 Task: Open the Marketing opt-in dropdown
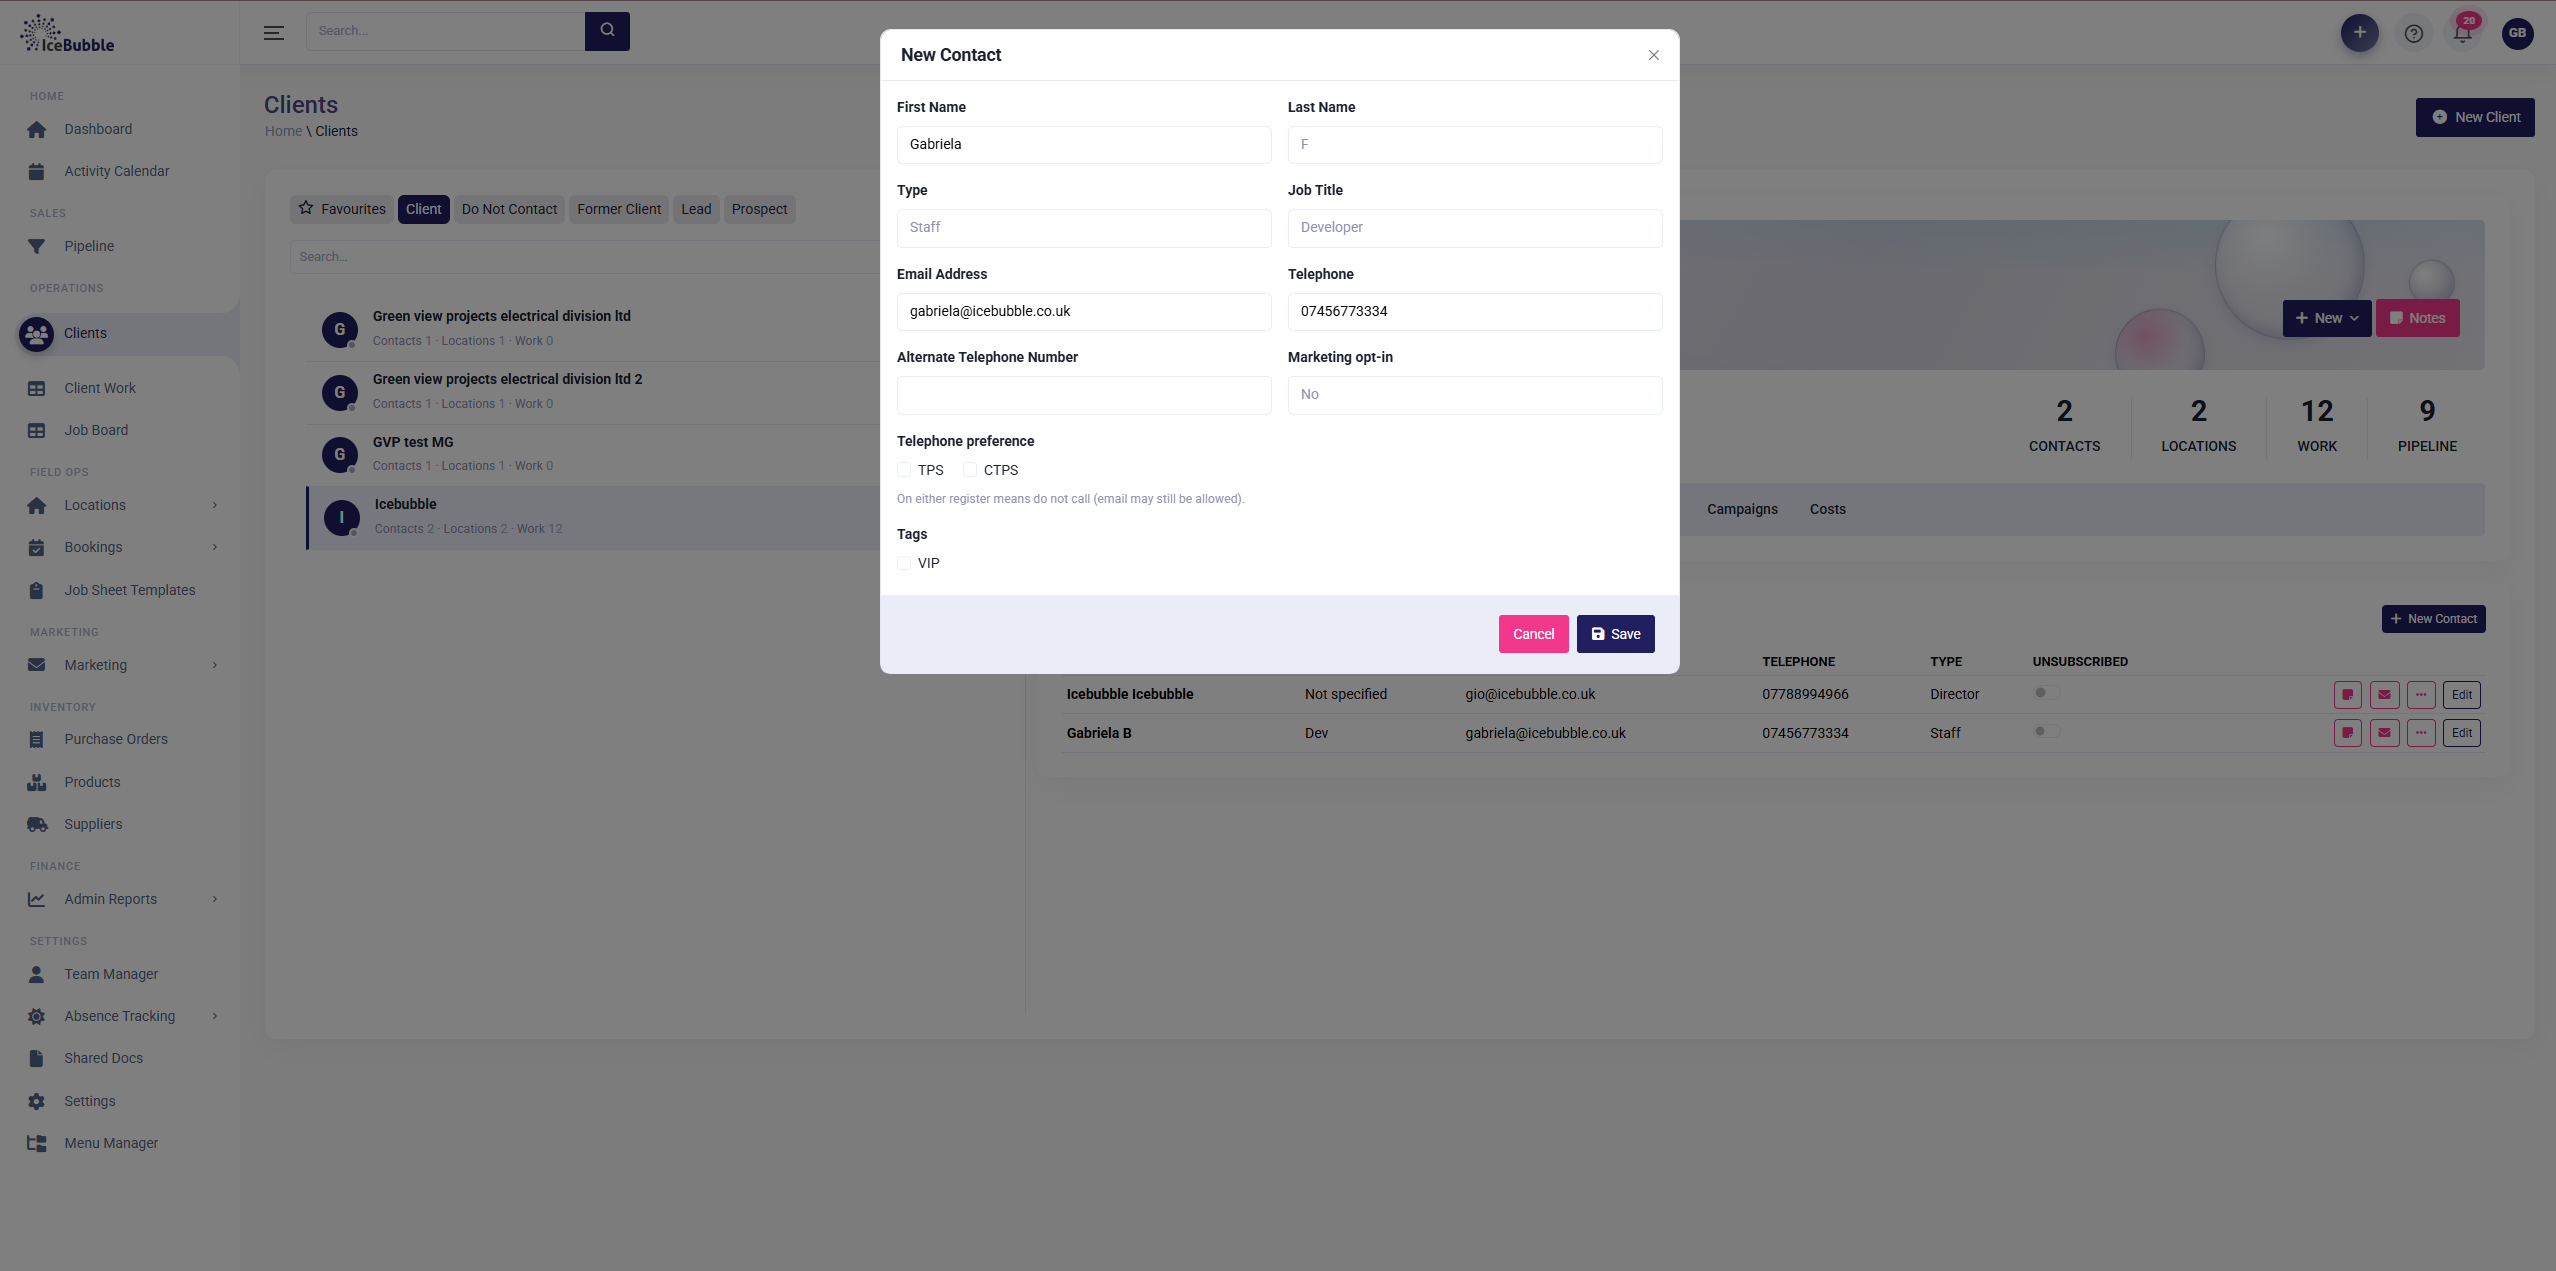tap(1475, 395)
